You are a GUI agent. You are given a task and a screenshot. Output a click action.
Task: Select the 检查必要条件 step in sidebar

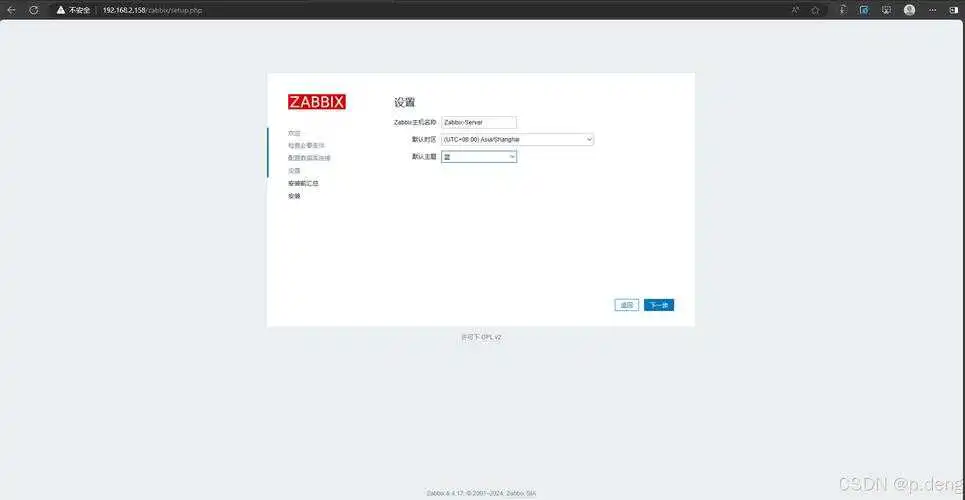(x=306, y=145)
